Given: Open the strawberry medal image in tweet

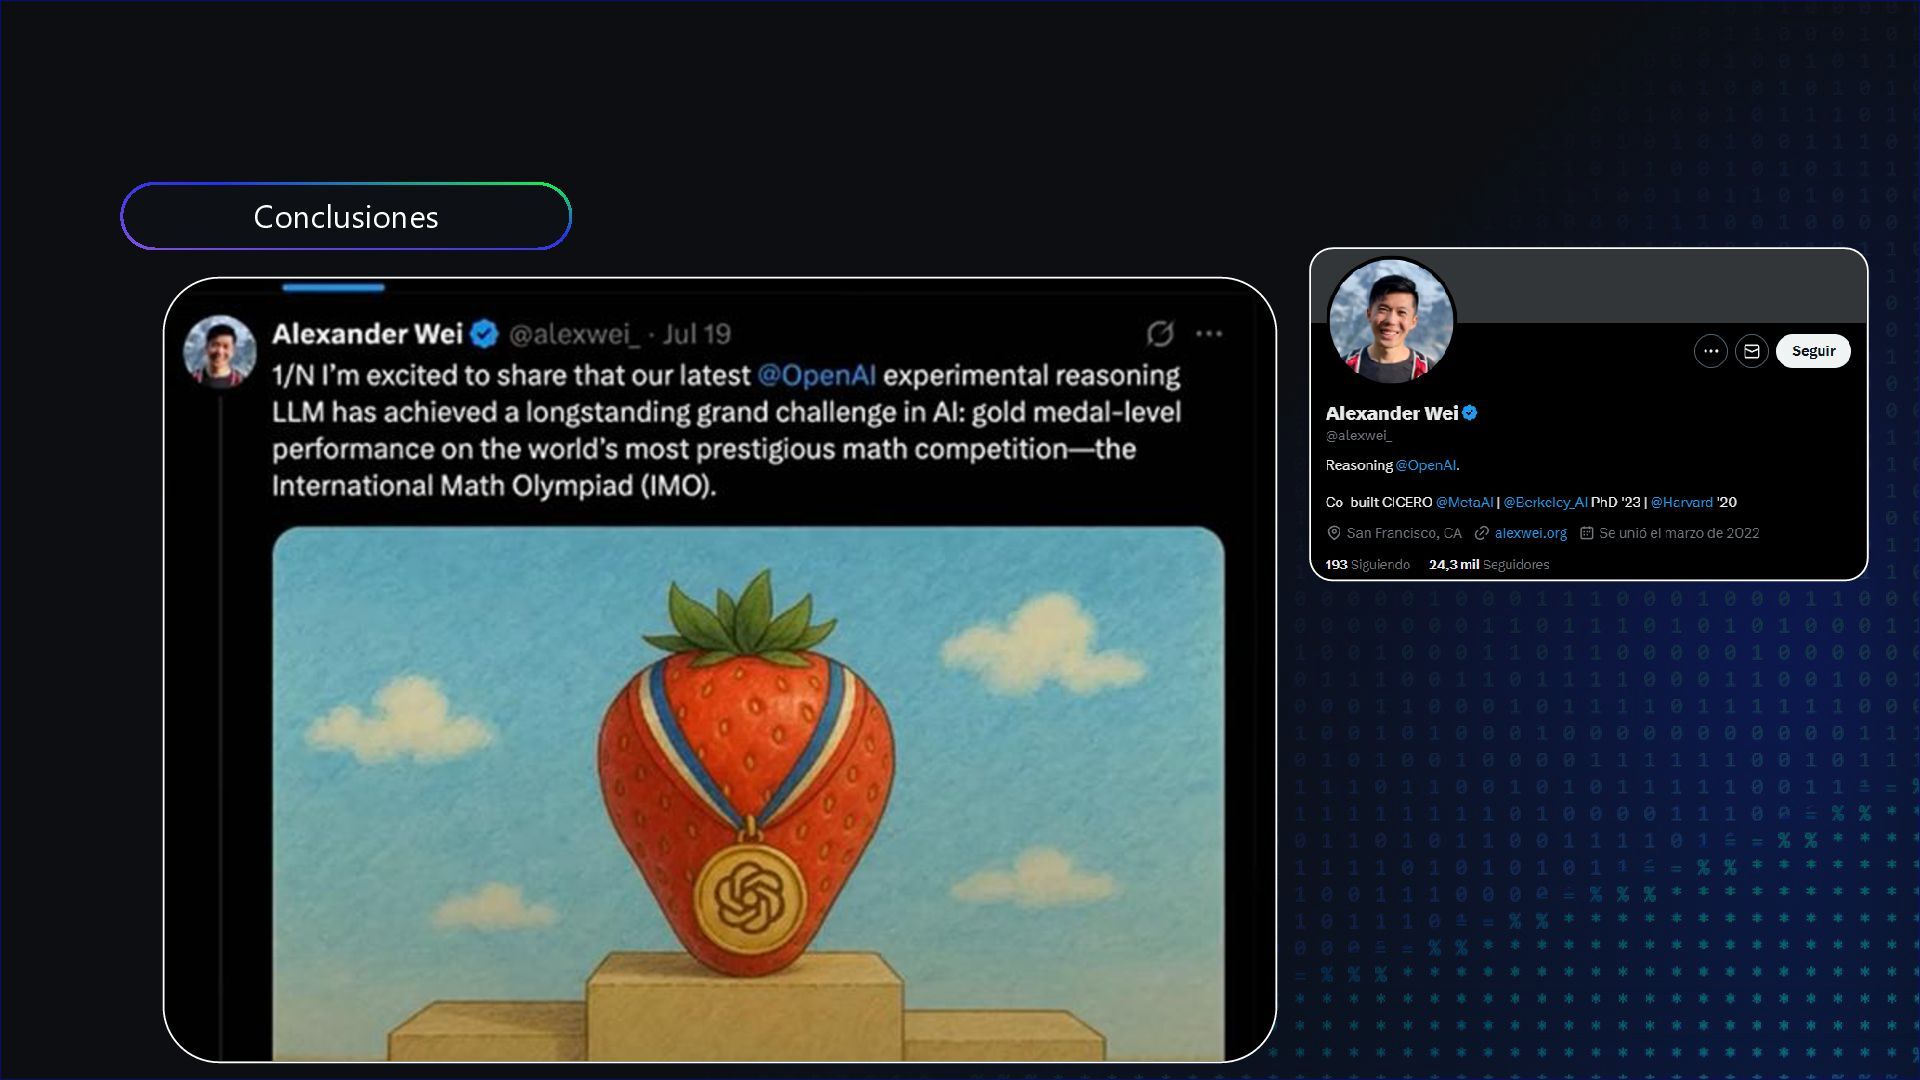Looking at the screenshot, I should [748, 793].
